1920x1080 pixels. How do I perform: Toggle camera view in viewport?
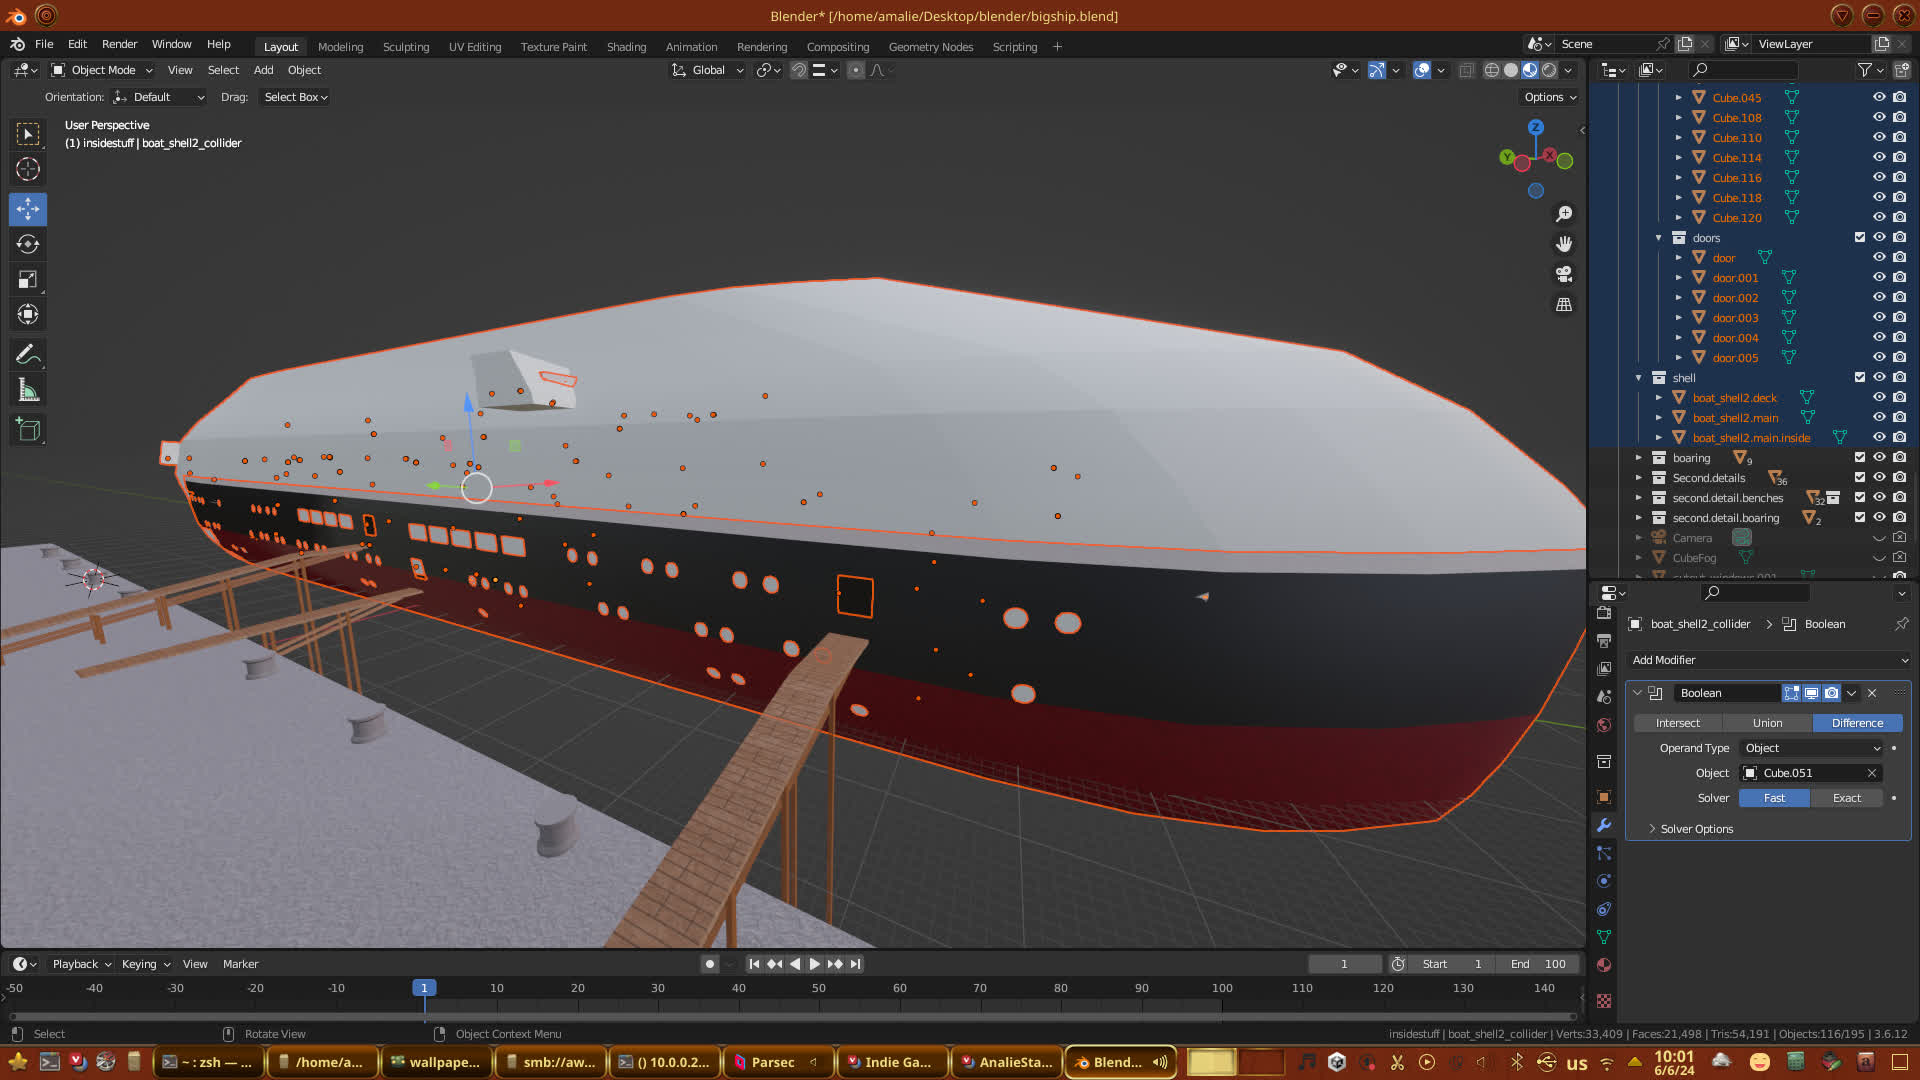(x=1564, y=274)
